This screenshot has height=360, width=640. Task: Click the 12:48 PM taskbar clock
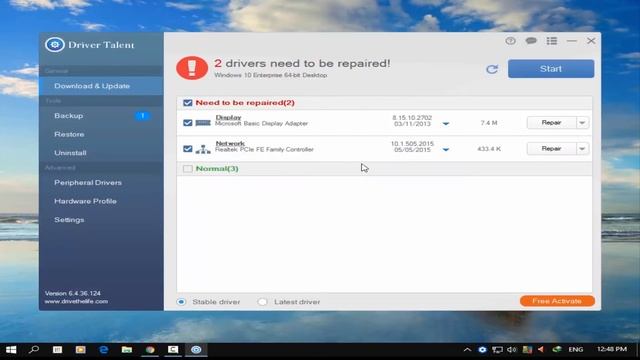(612, 349)
